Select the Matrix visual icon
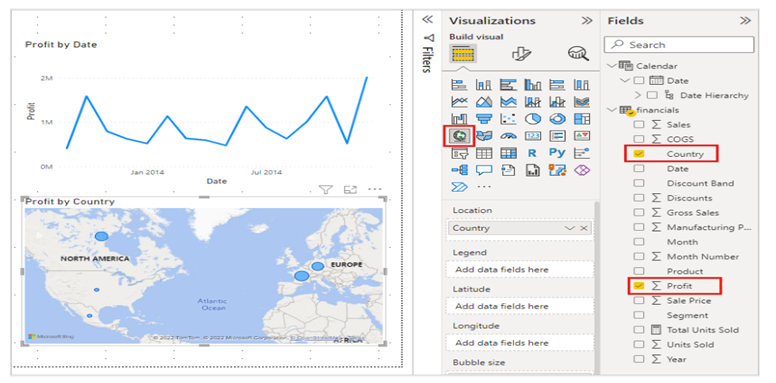Screen dimensions: 776x383 (x=508, y=153)
